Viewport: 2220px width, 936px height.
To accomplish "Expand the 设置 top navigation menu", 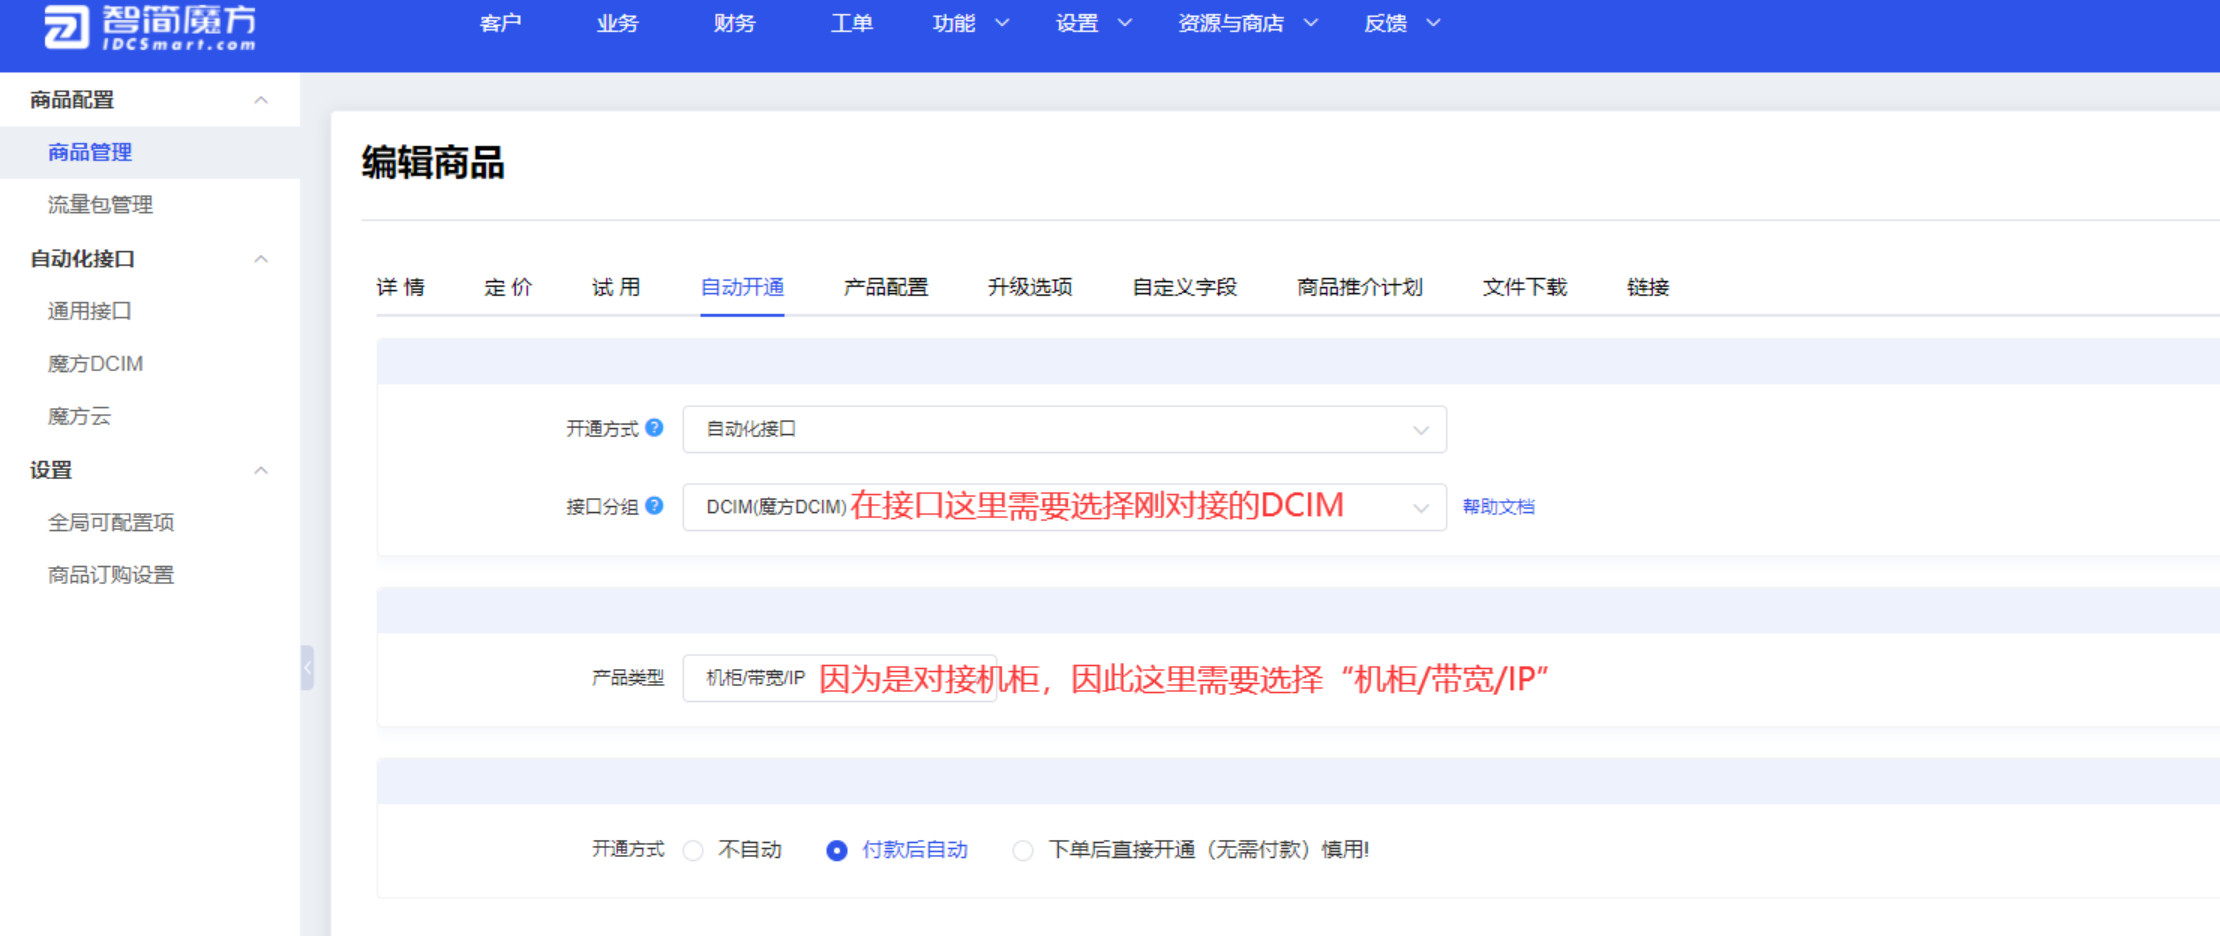I will 1093,23.
